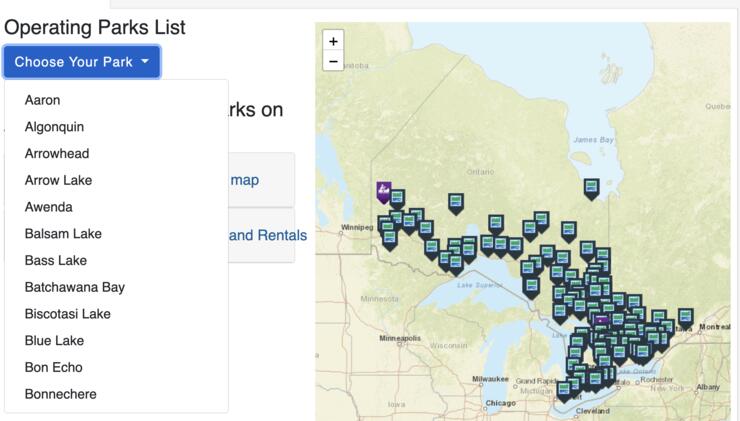Select Aaron from the park list
This screenshot has height=421, width=740.
coord(42,100)
